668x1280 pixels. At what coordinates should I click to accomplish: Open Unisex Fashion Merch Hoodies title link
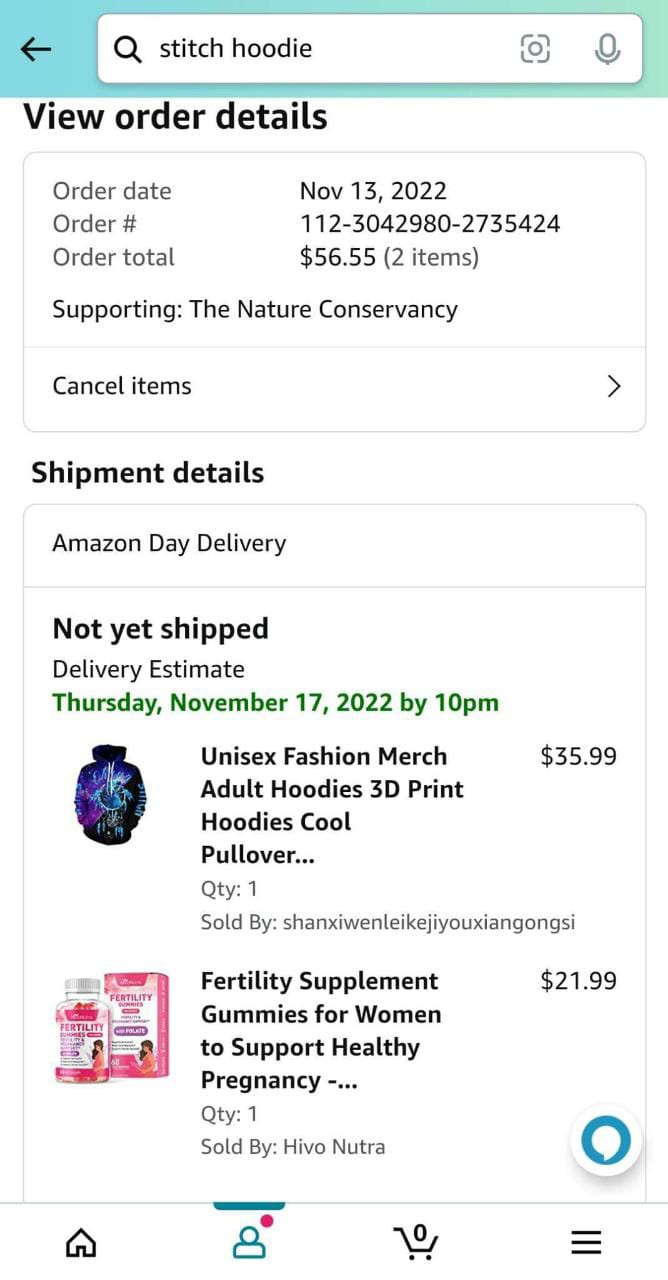pyautogui.click(x=333, y=805)
